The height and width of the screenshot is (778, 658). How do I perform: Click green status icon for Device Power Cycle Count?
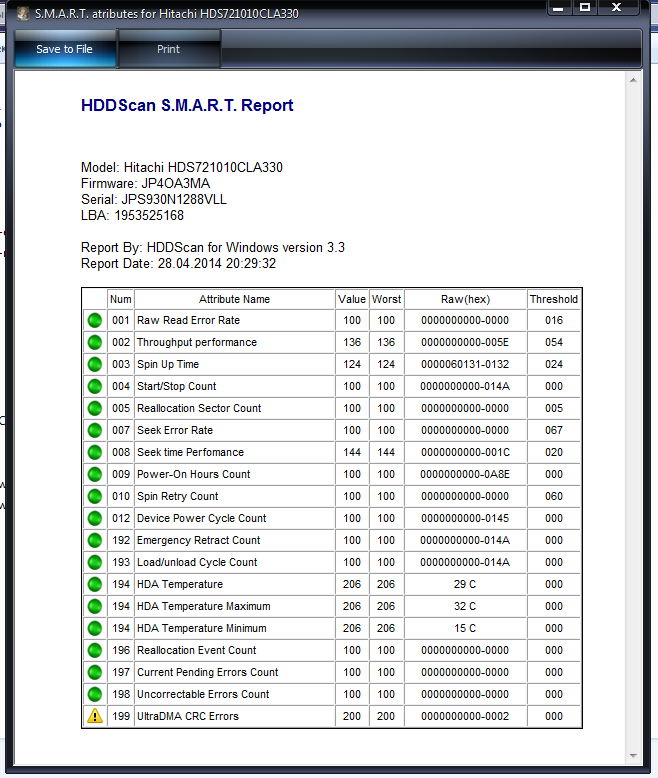pyautogui.click(x=95, y=519)
